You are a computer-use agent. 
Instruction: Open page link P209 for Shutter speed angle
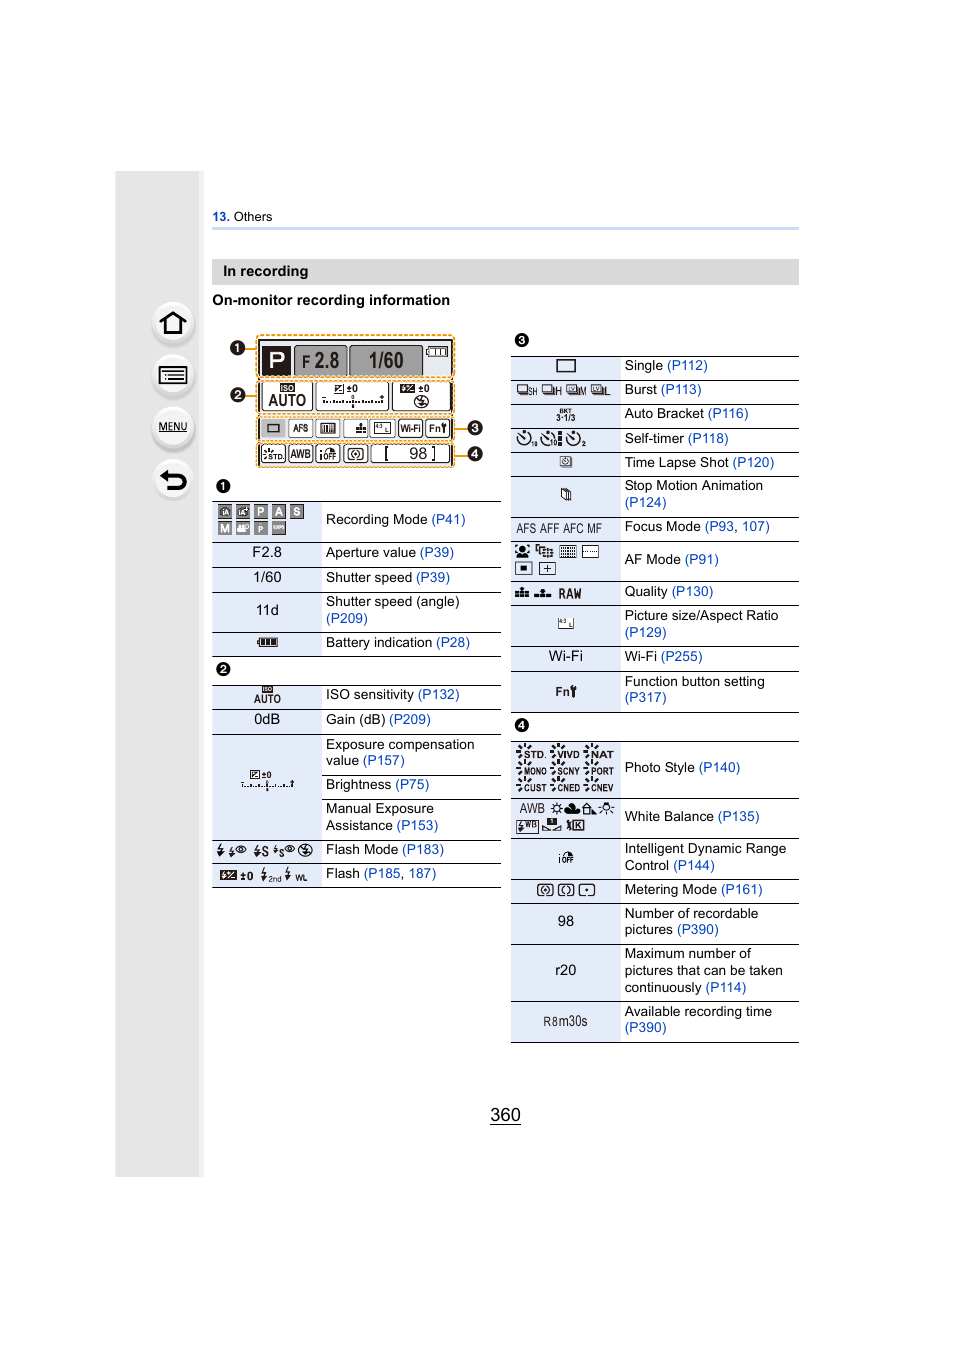[347, 619]
